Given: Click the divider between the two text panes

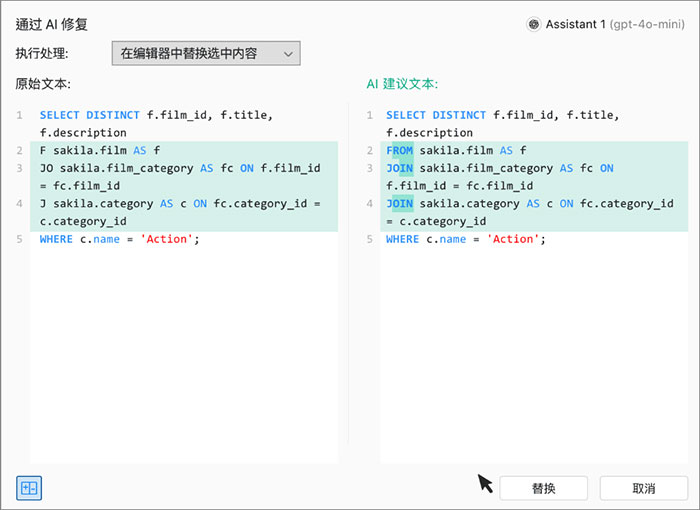Looking at the screenshot, I should coord(349,272).
